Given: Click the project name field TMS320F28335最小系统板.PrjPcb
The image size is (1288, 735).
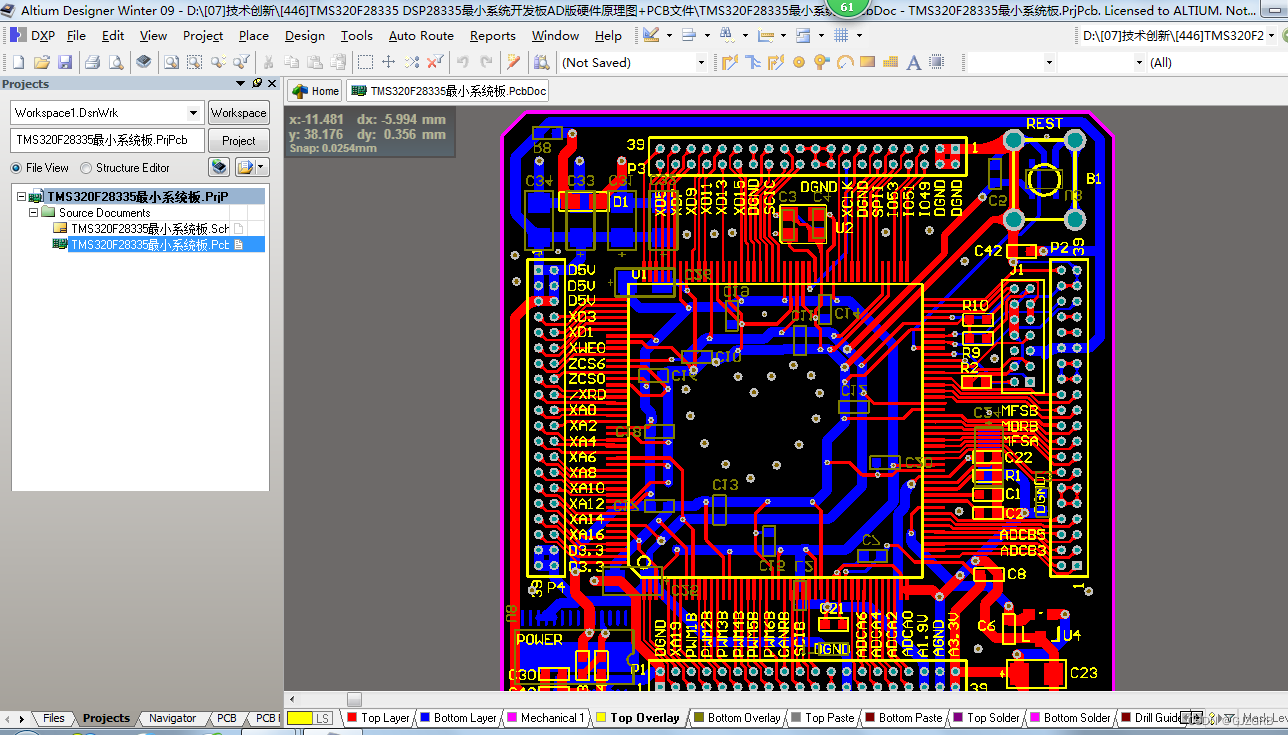Looking at the screenshot, I should pyautogui.click(x=107, y=141).
